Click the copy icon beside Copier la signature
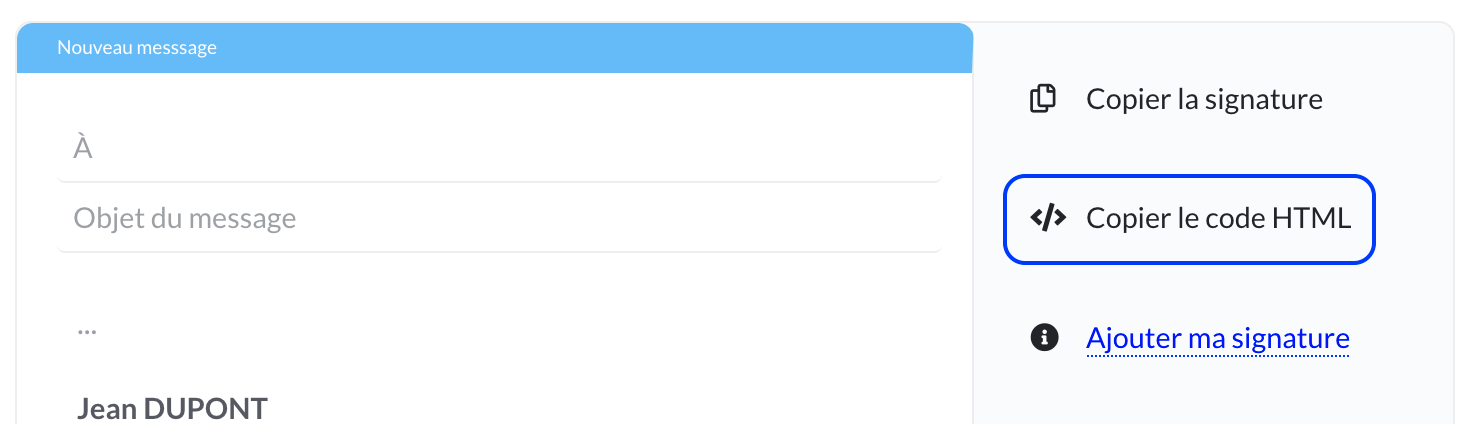This screenshot has height=424, width=1482. (x=1043, y=99)
